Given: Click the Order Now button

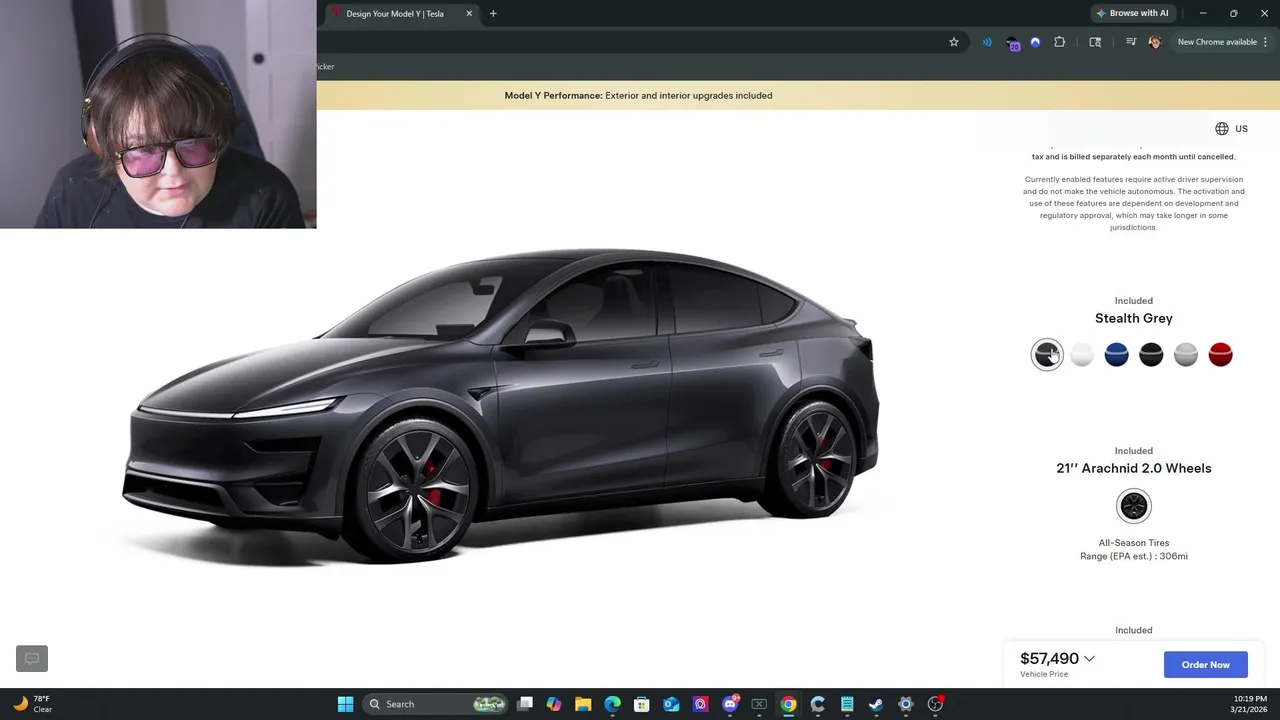Looking at the screenshot, I should [1206, 665].
